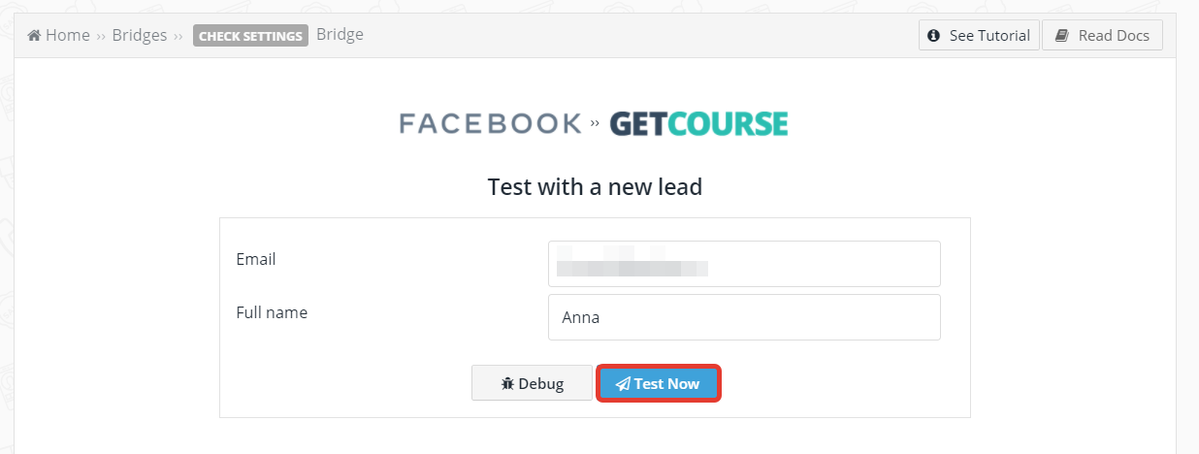Click the Debug button label

tap(541, 384)
